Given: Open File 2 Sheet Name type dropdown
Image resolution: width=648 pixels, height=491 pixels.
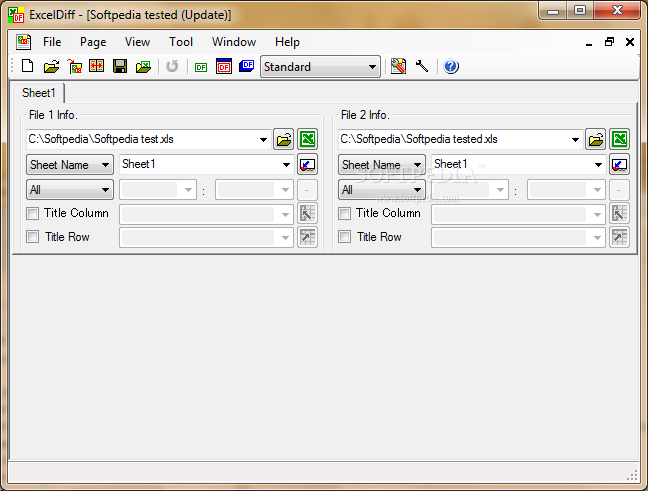Looking at the screenshot, I should [x=382, y=165].
